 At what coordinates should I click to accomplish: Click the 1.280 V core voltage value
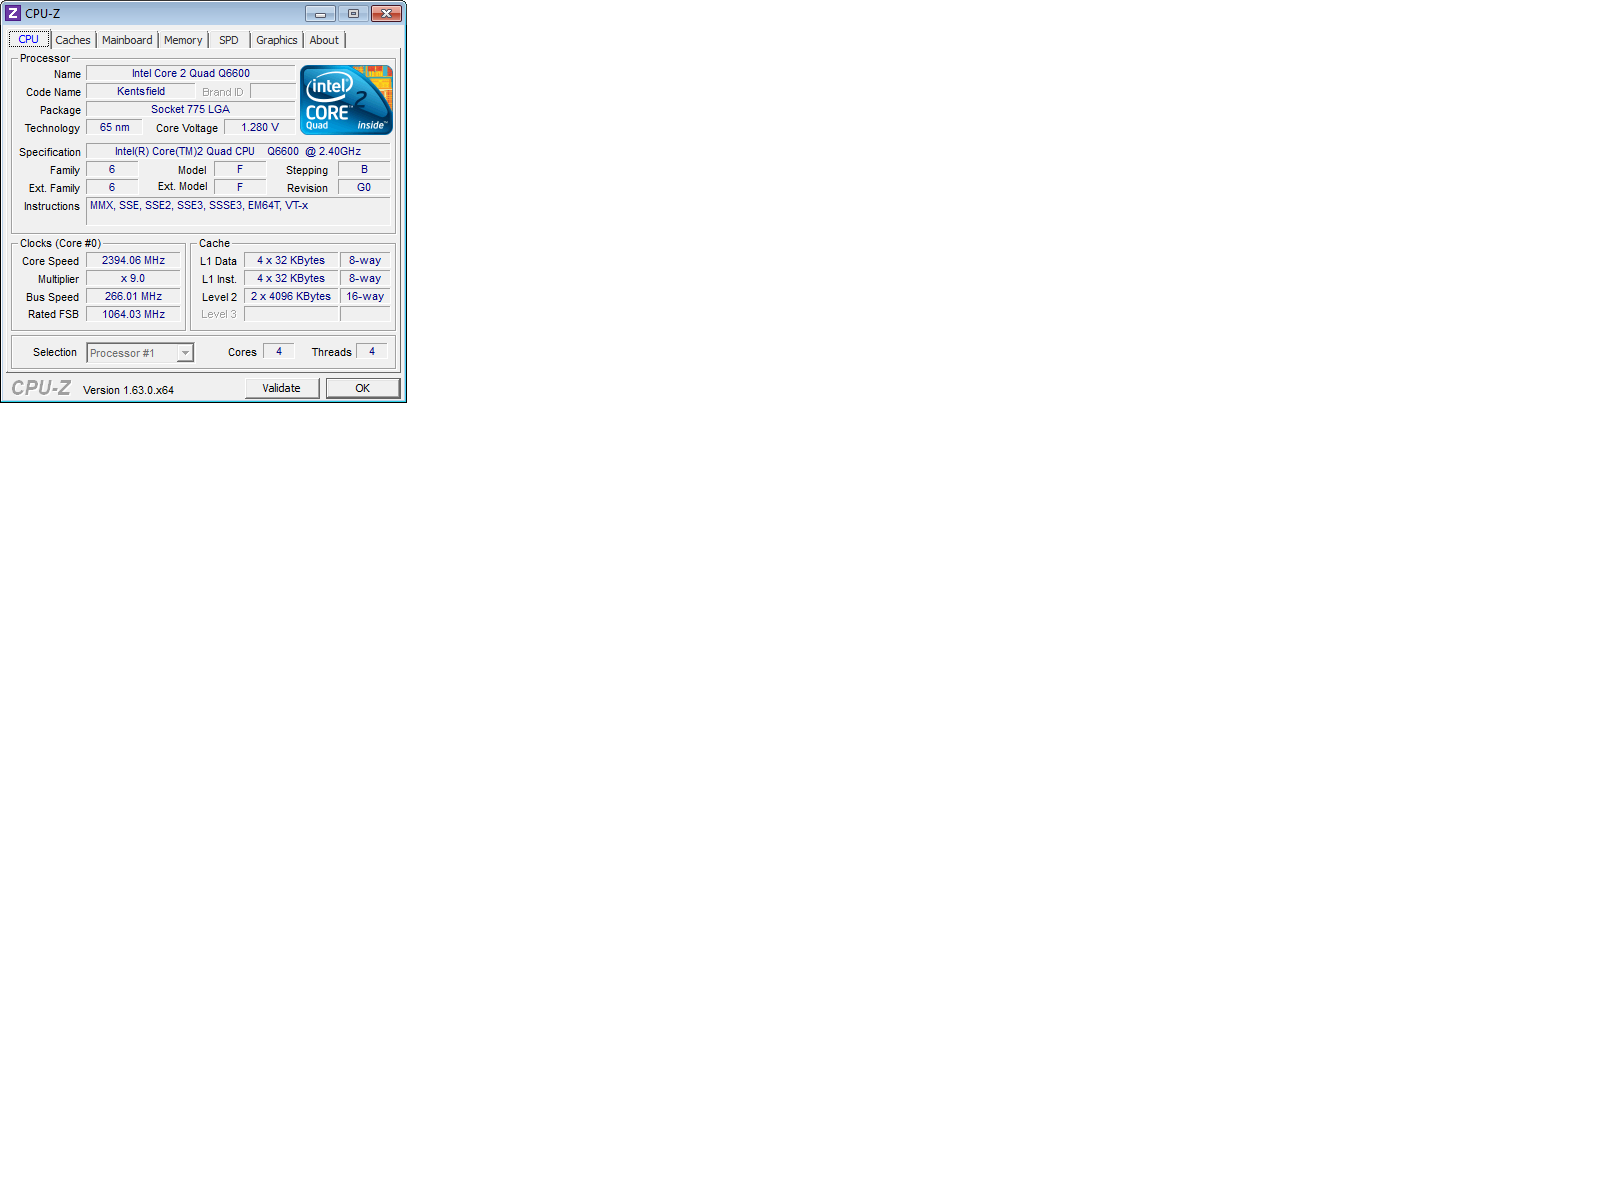tap(260, 127)
